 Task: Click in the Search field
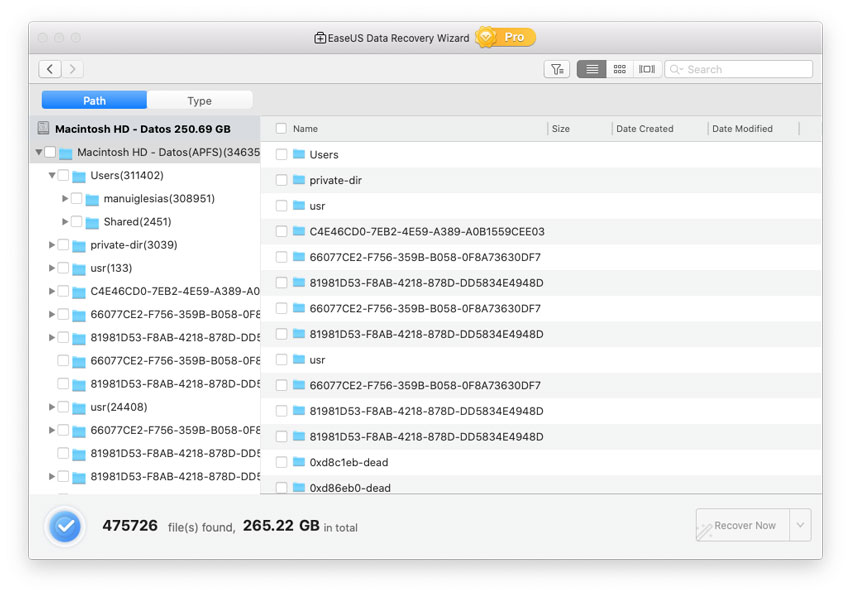pos(739,69)
